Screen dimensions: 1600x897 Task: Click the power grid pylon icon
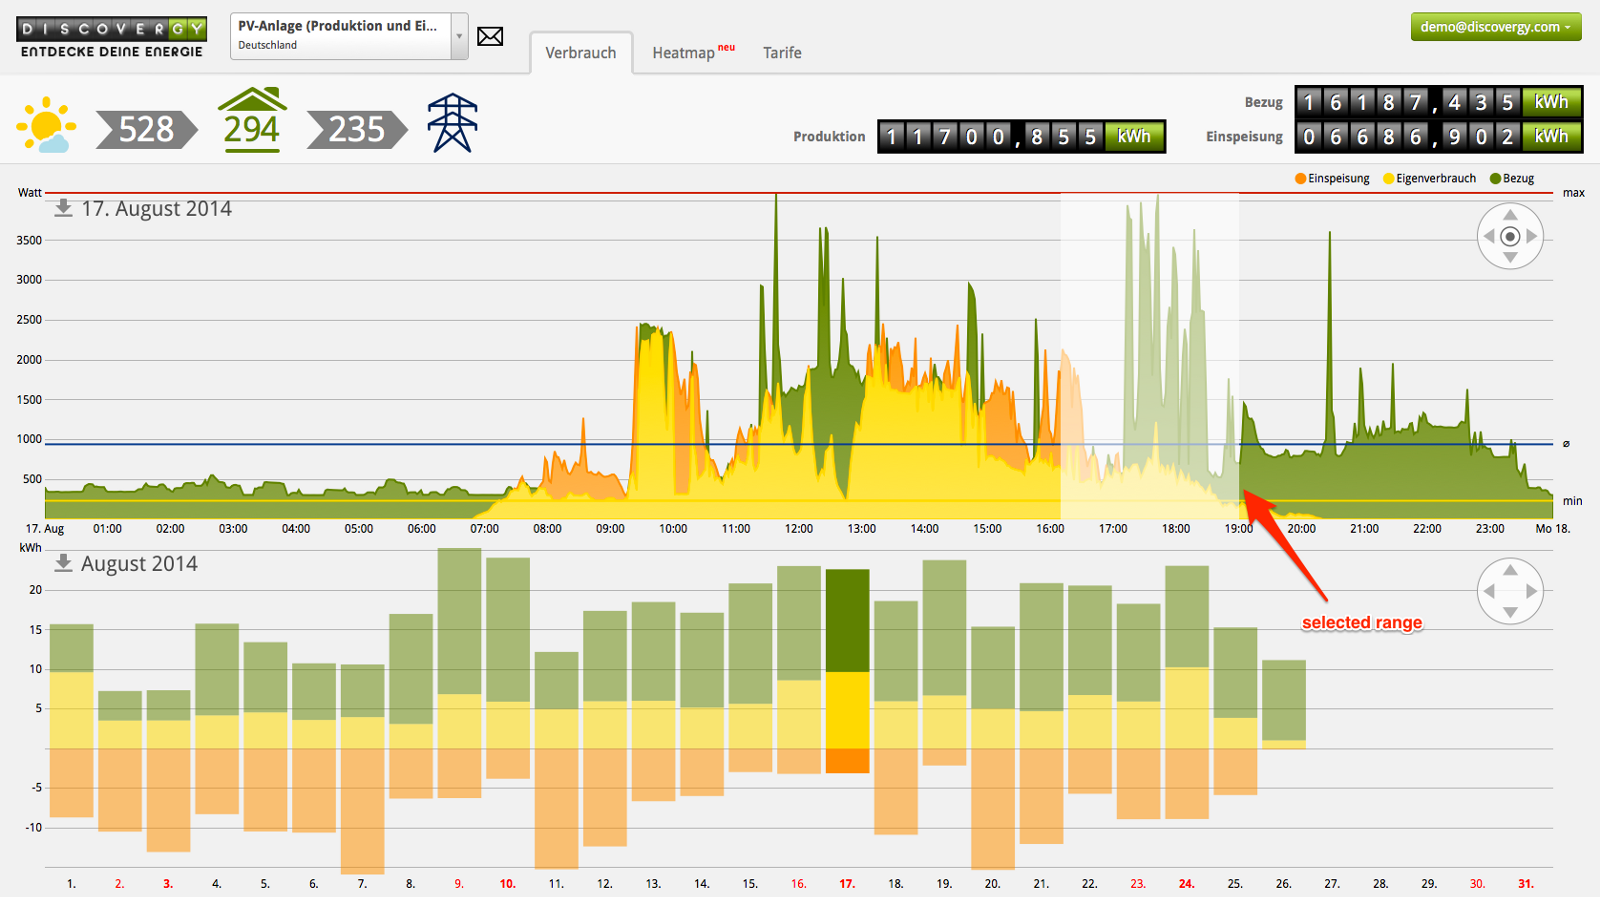coord(452,123)
